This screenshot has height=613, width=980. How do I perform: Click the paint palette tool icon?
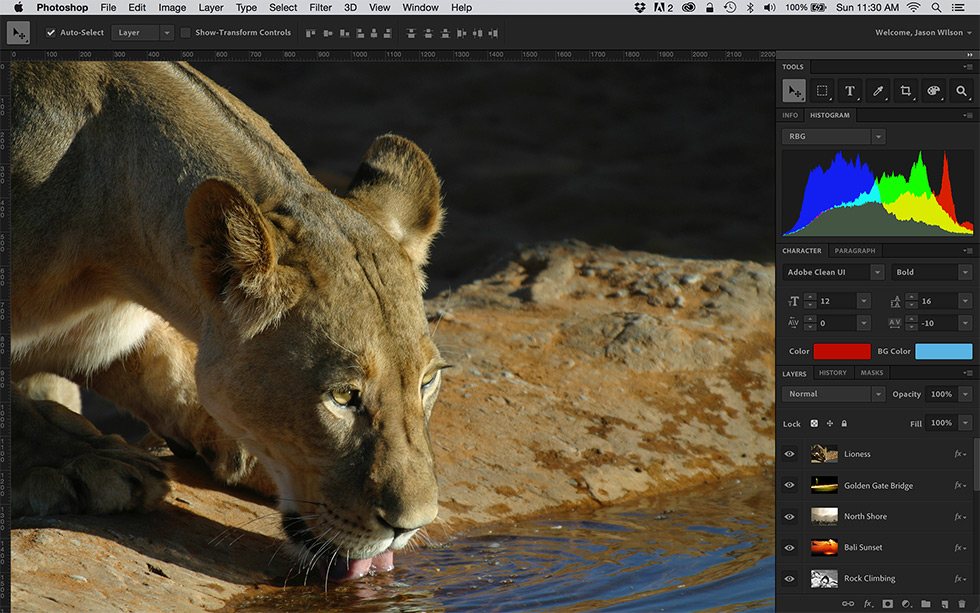tap(934, 91)
